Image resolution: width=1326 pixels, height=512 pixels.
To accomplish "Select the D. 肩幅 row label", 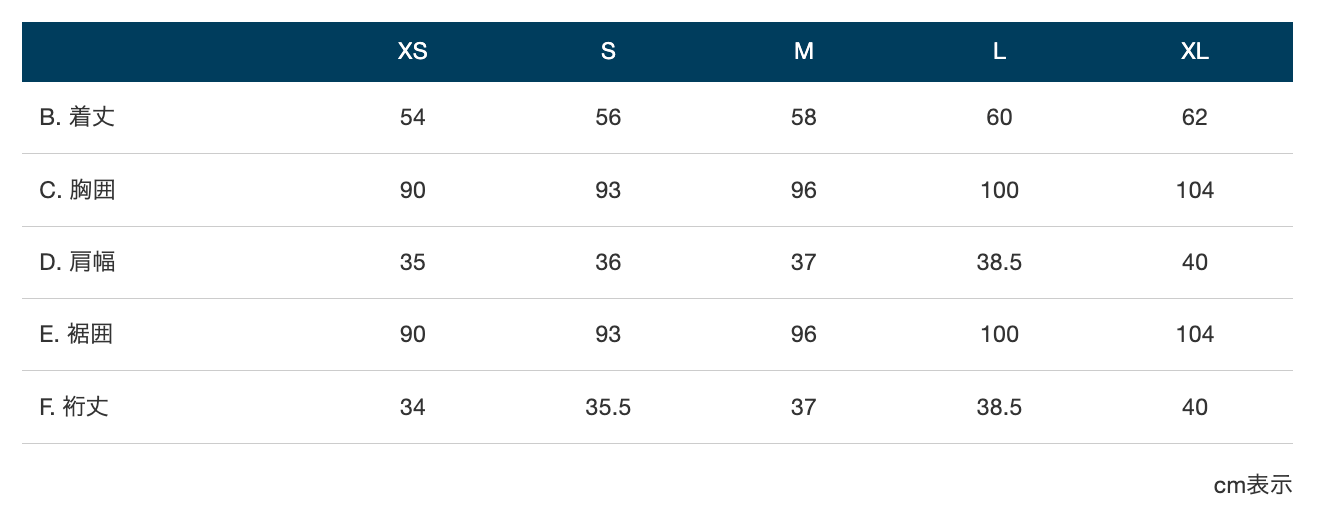I will click(77, 262).
